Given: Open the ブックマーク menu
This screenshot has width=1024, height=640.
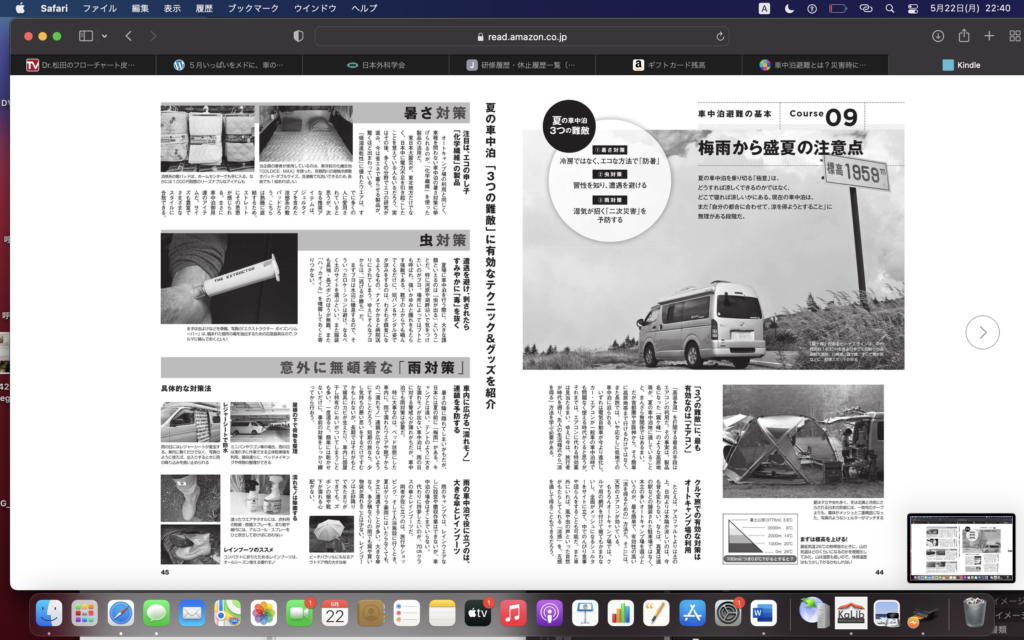Looking at the screenshot, I should (253, 8).
